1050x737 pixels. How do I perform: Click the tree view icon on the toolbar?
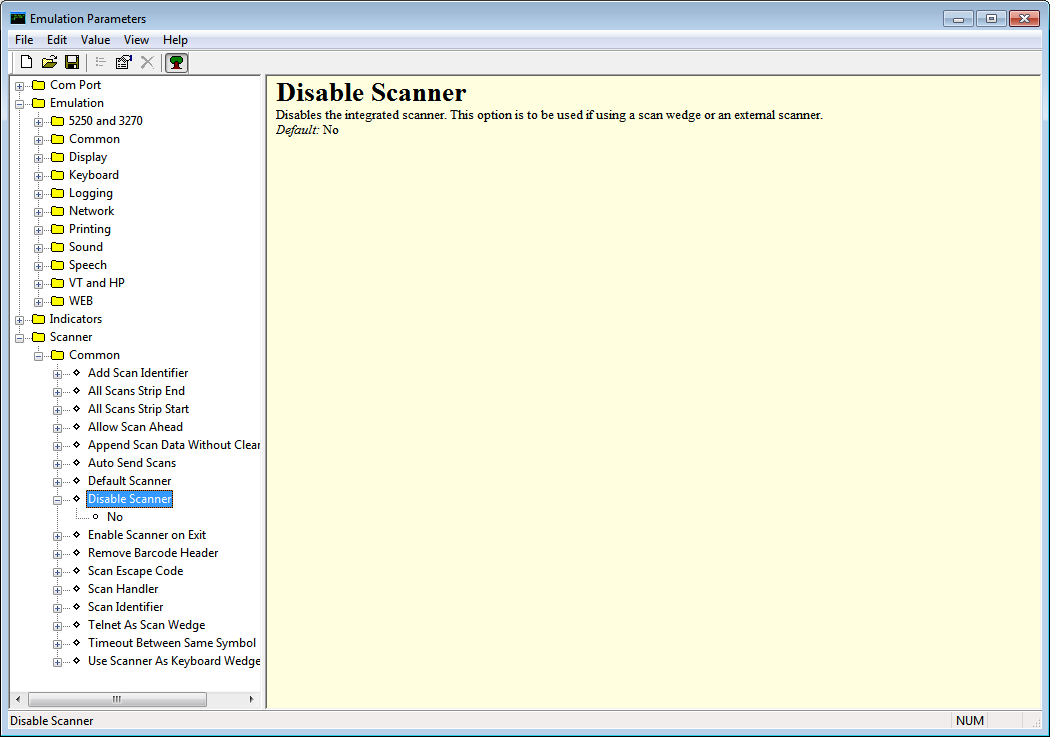pyautogui.click(x=176, y=62)
